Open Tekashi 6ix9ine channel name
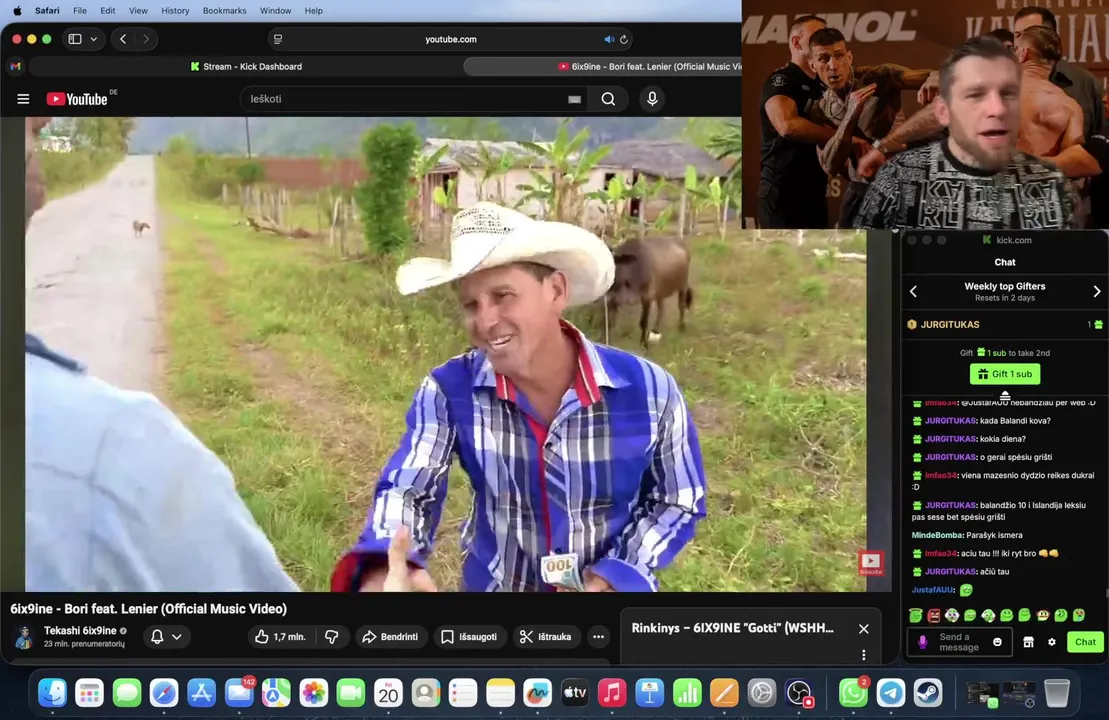Image resolution: width=1109 pixels, height=720 pixels. [80, 630]
